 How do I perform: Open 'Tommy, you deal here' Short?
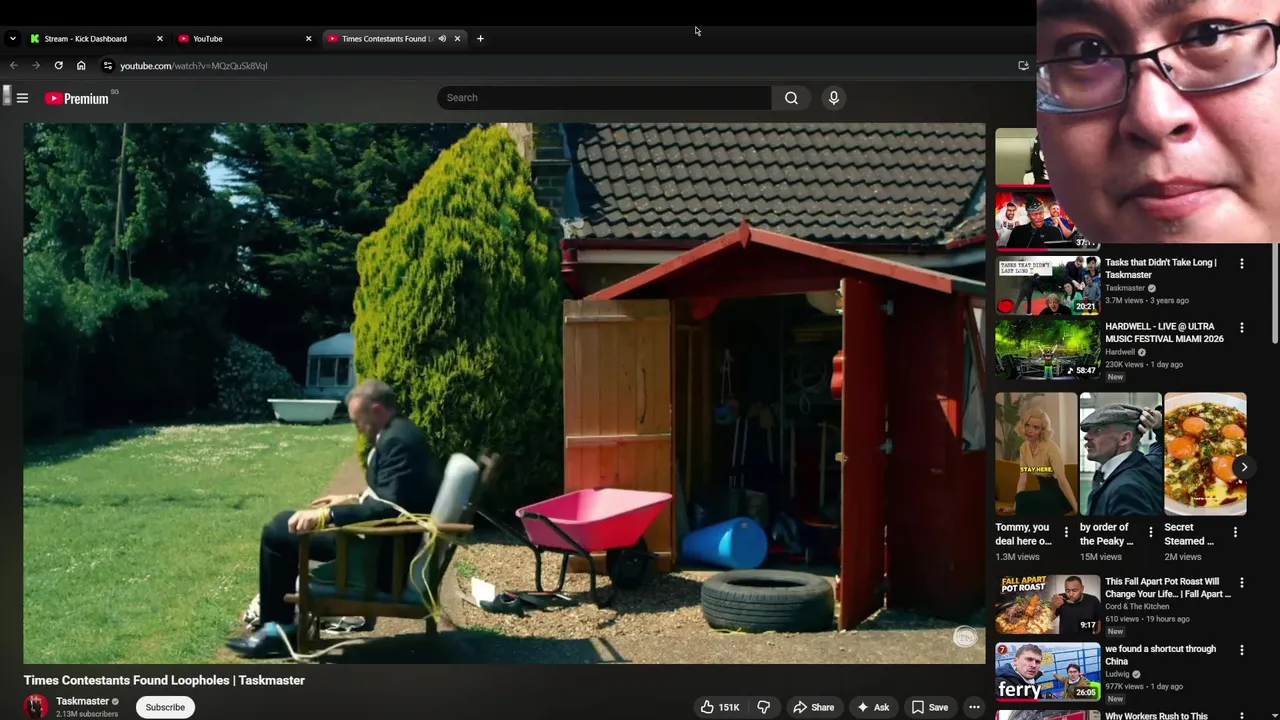coord(1036,453)
